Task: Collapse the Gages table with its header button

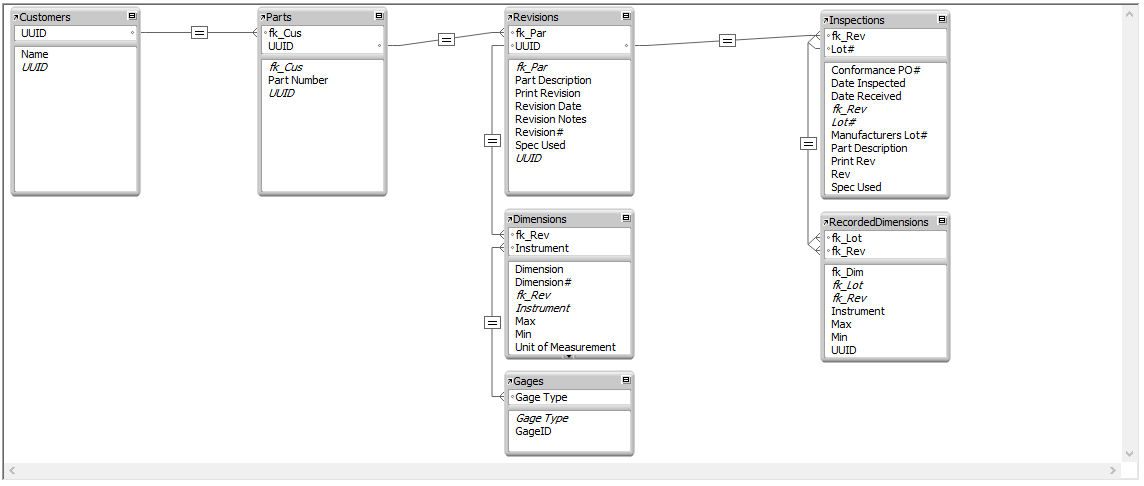Action: point(626,380)
